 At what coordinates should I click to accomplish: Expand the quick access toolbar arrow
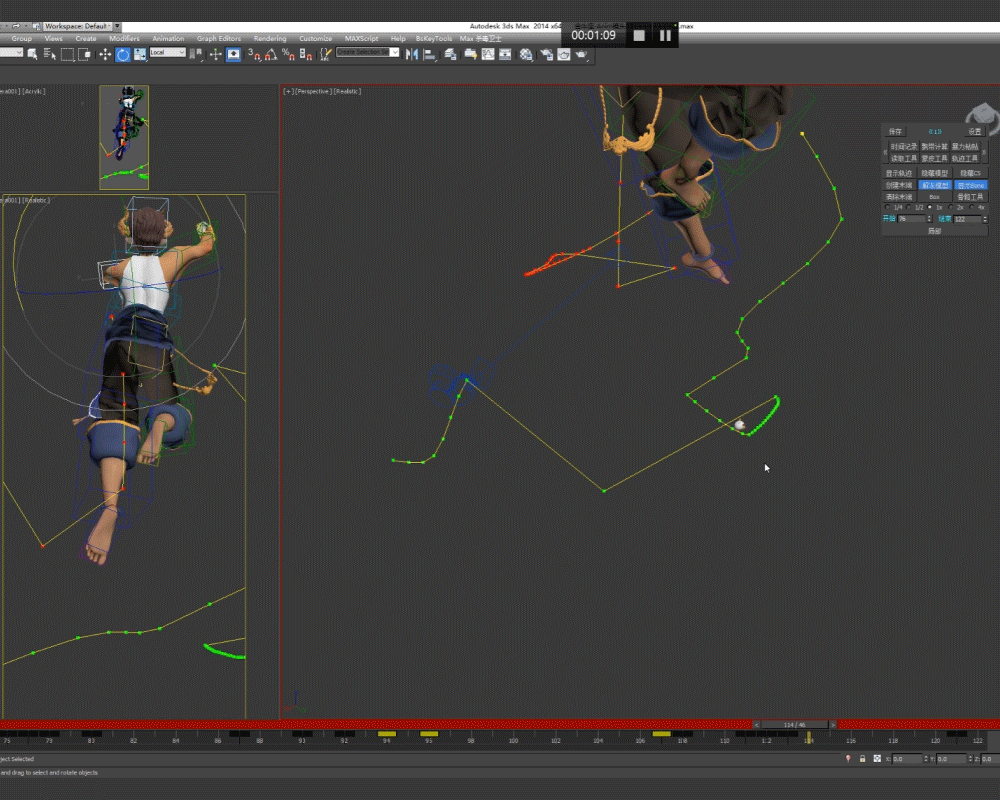click(x=117, y=26)
